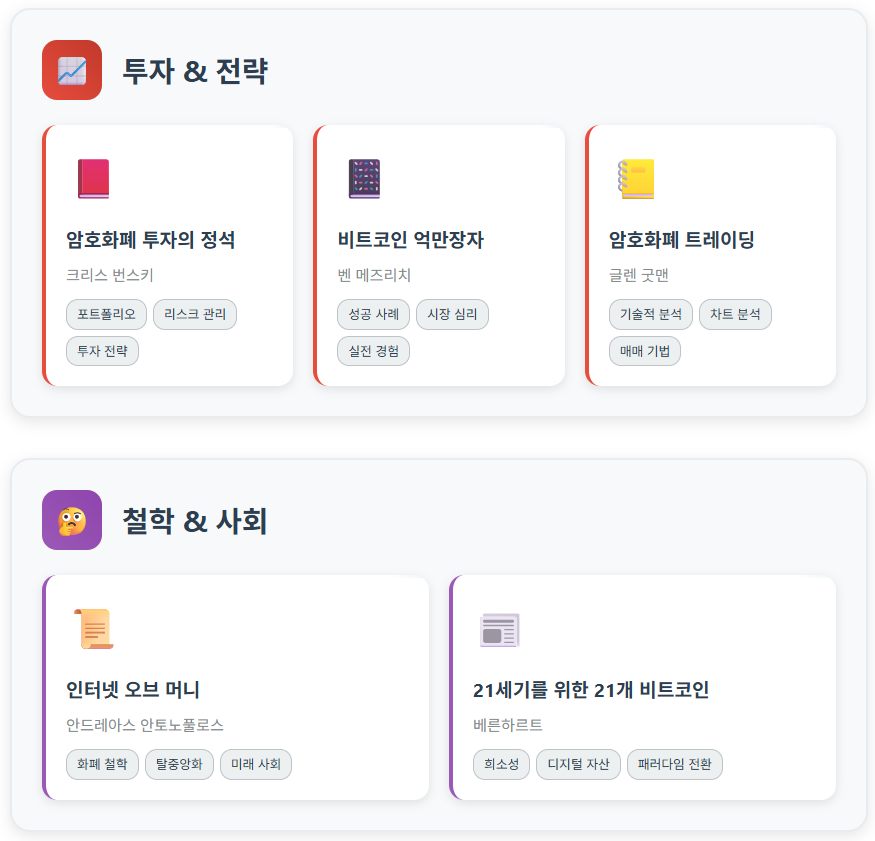Select the 포트폴리오 tag
The height and width of the screenshot is (841, 875).
point(105,314)
